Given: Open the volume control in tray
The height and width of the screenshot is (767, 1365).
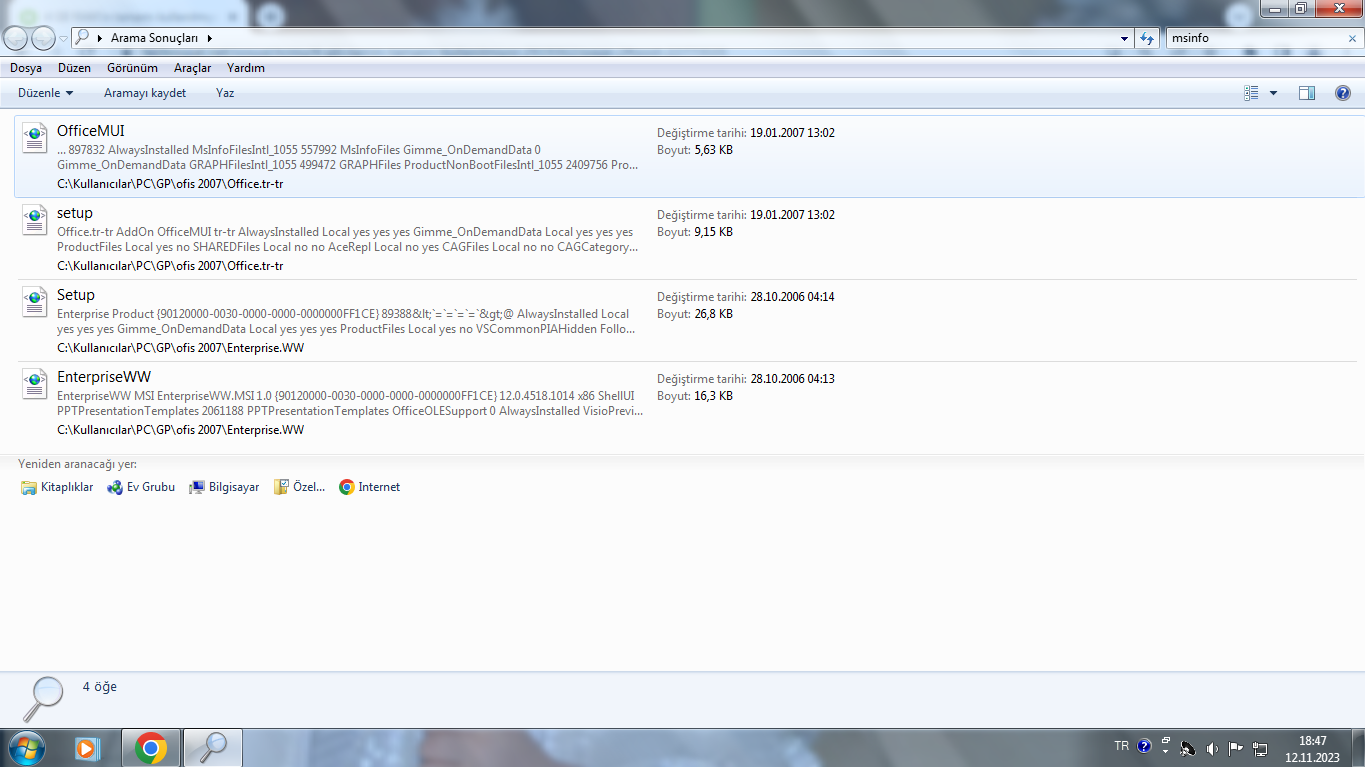Looking at the screenshot, I should (x=1212, y=748).
